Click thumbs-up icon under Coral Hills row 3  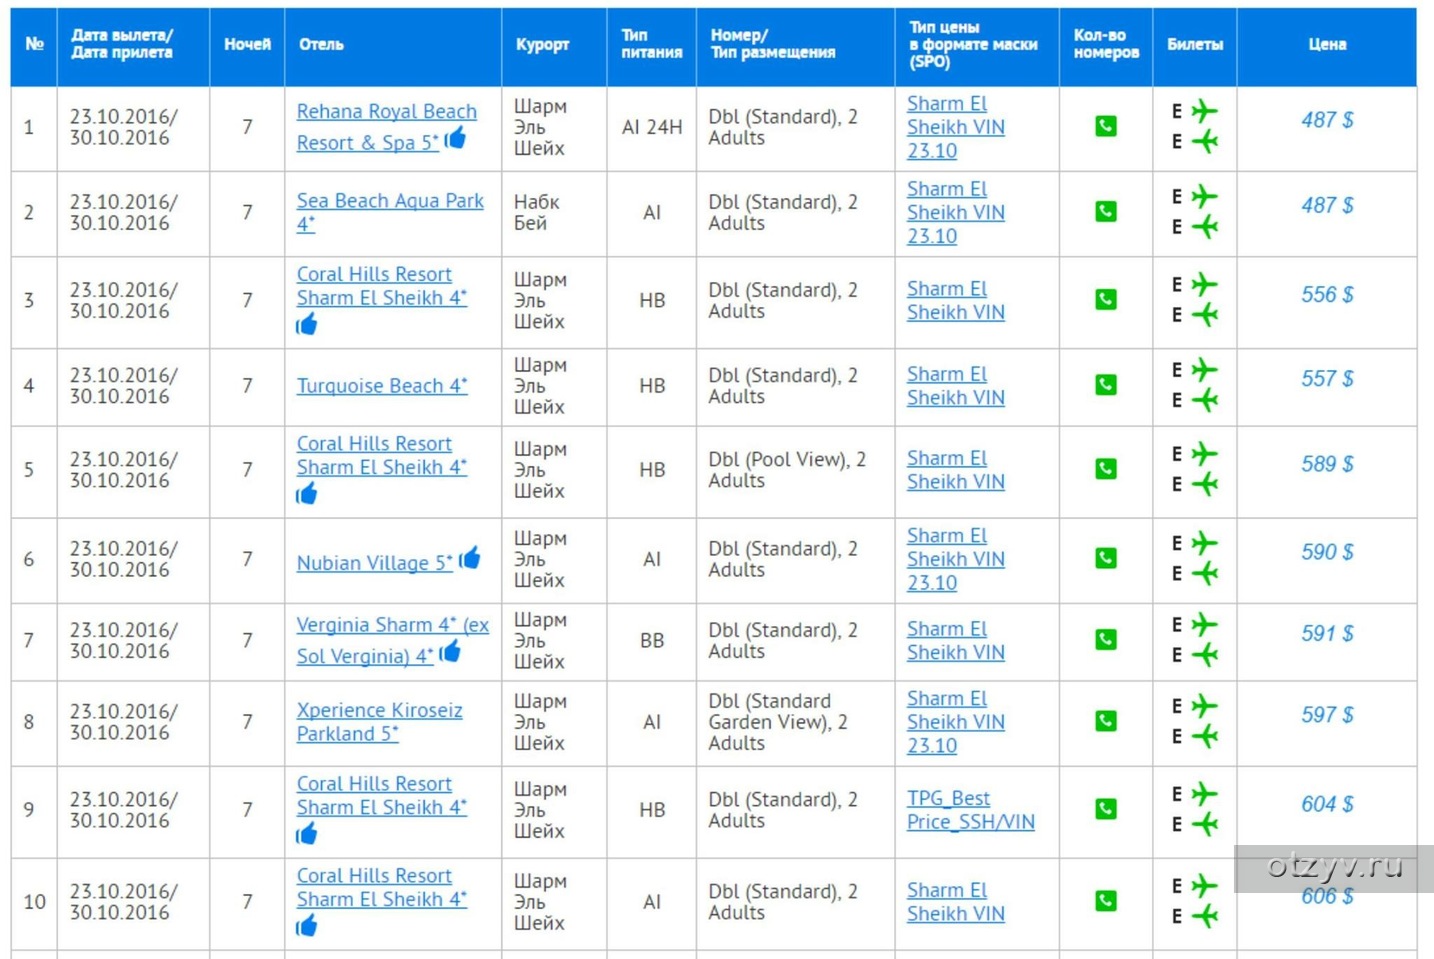[x=306, y=324]
